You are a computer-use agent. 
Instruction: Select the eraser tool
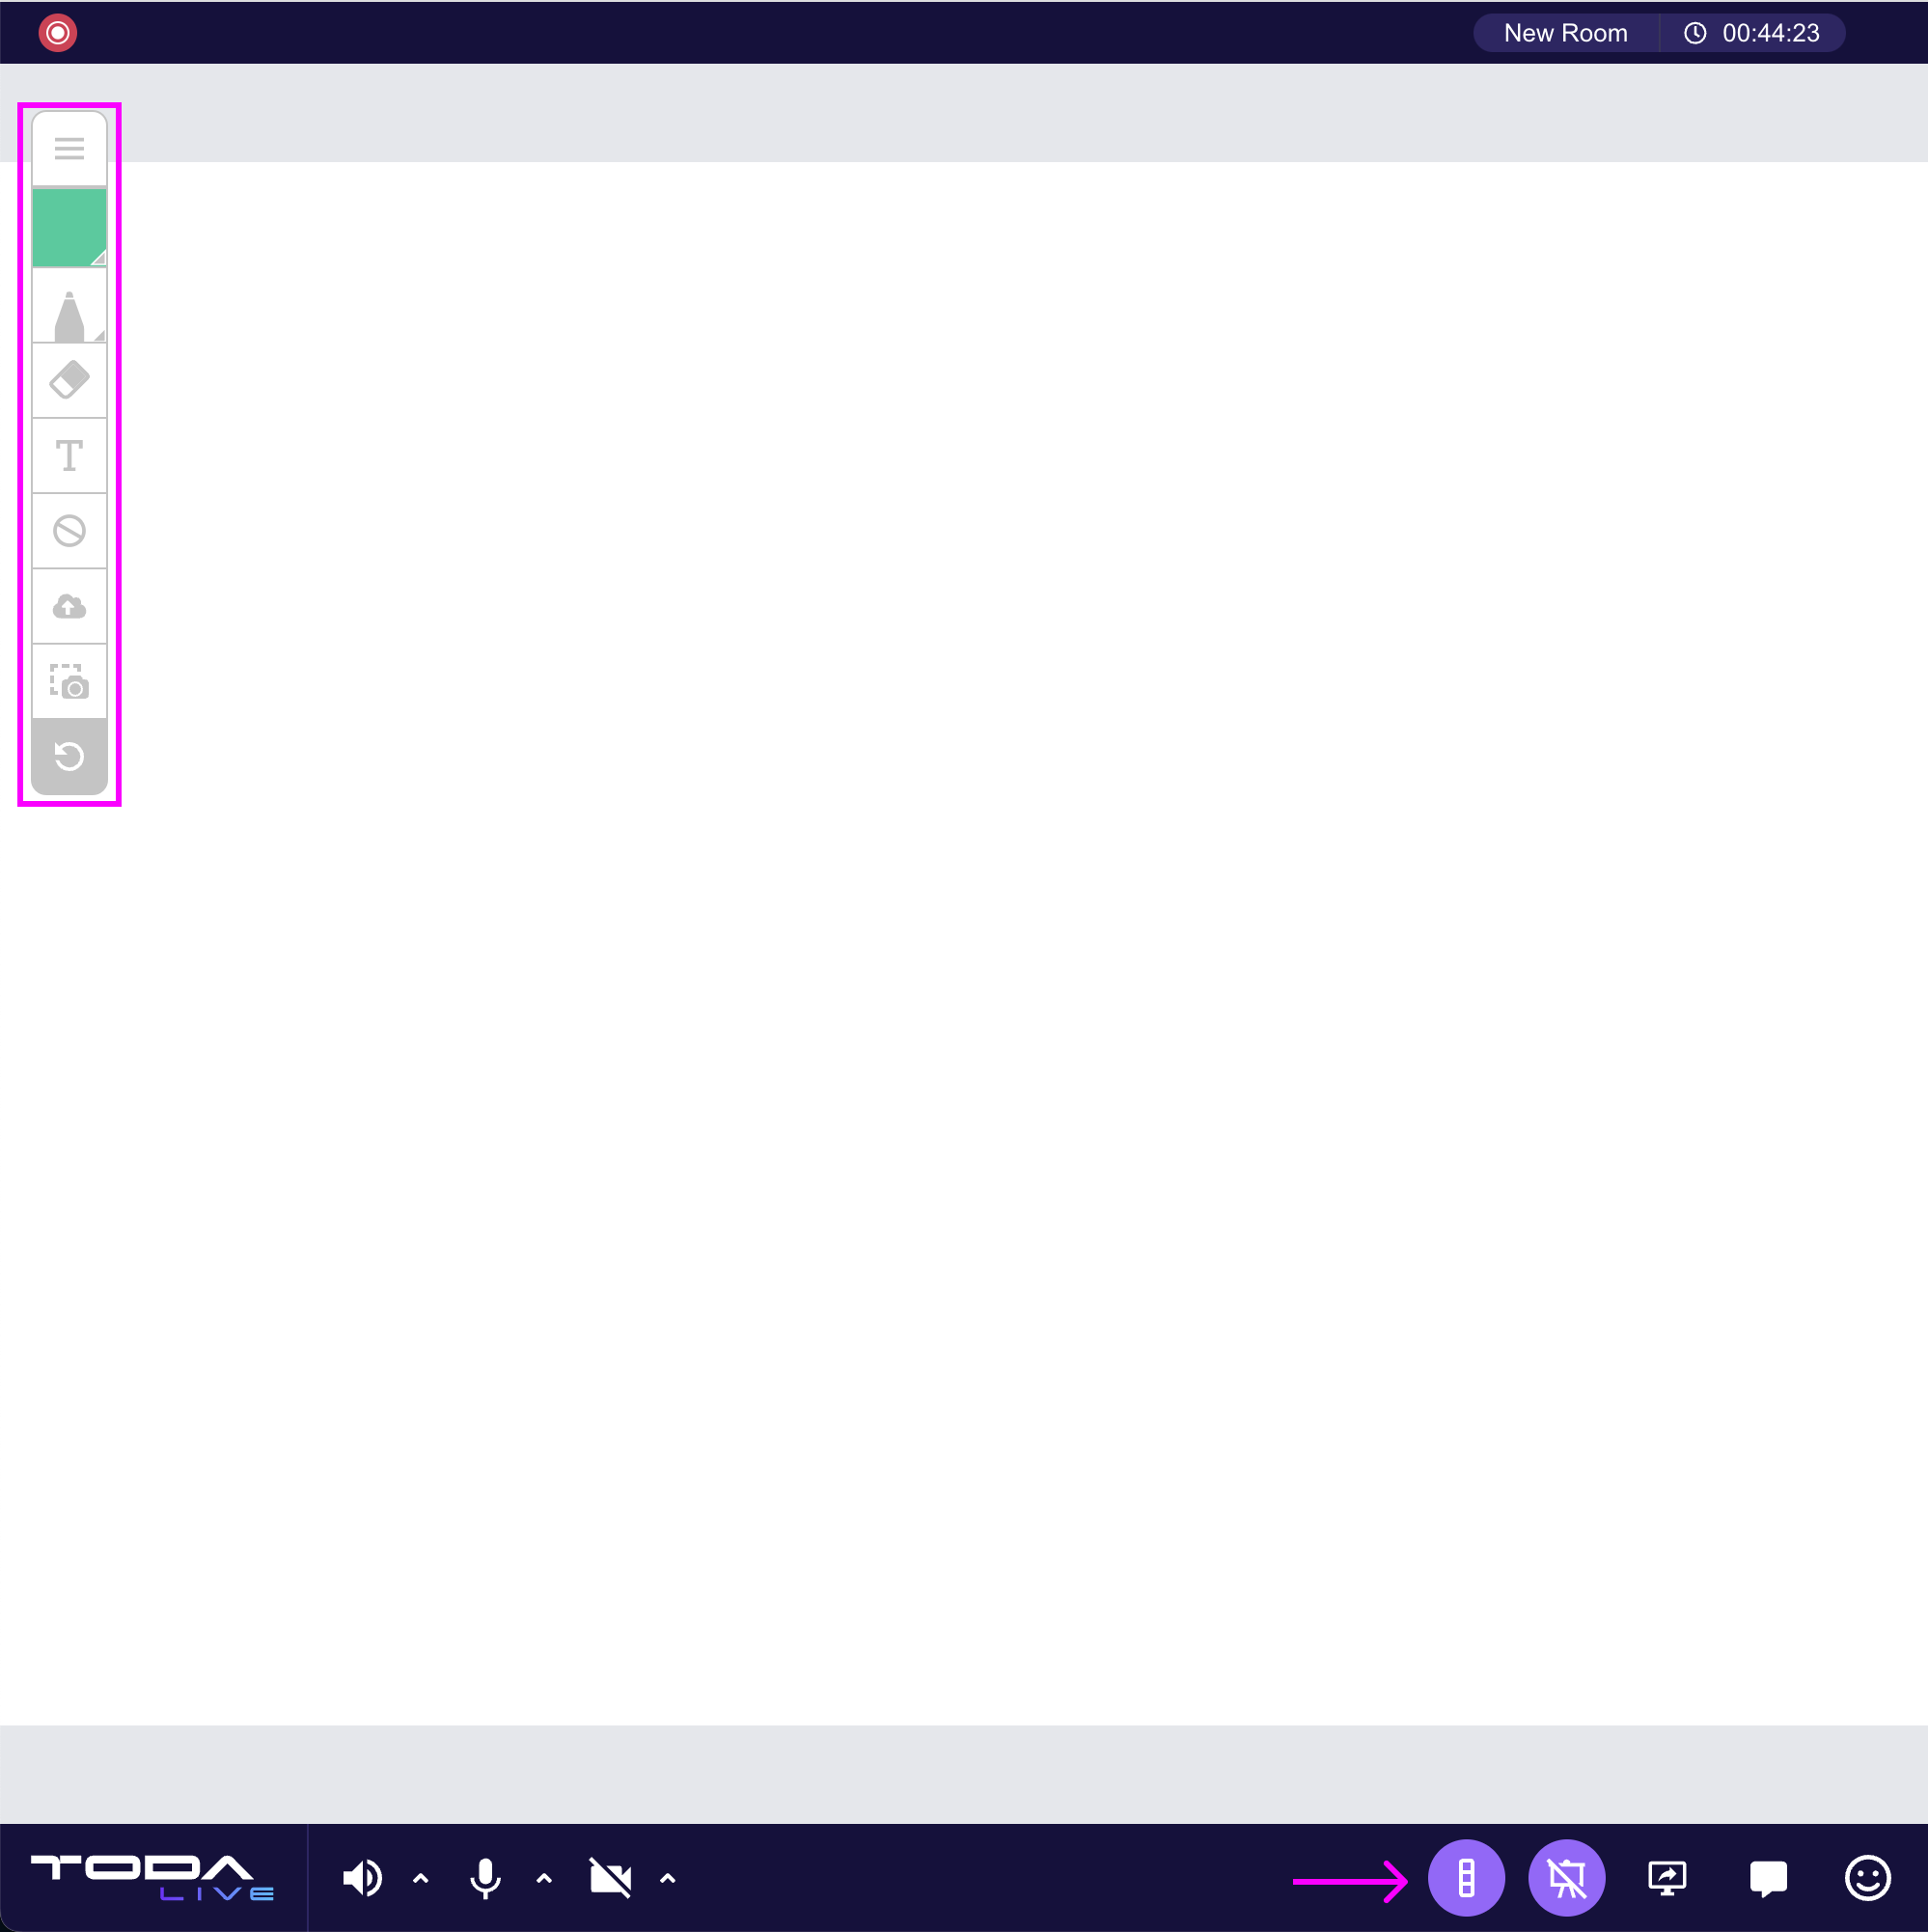click(x=69, y=380)
